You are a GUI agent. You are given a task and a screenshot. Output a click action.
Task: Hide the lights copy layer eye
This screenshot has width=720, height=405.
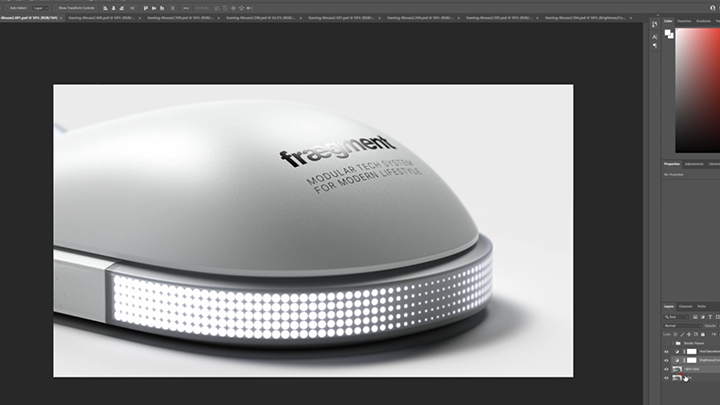[666, 369]
